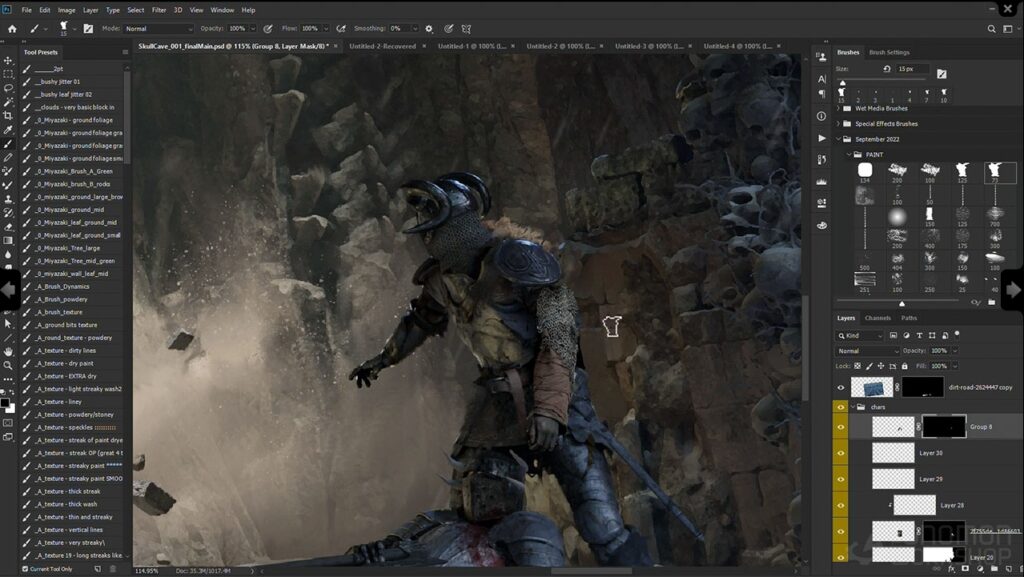Click the Home icon in options bar

(x=12, y=29)
